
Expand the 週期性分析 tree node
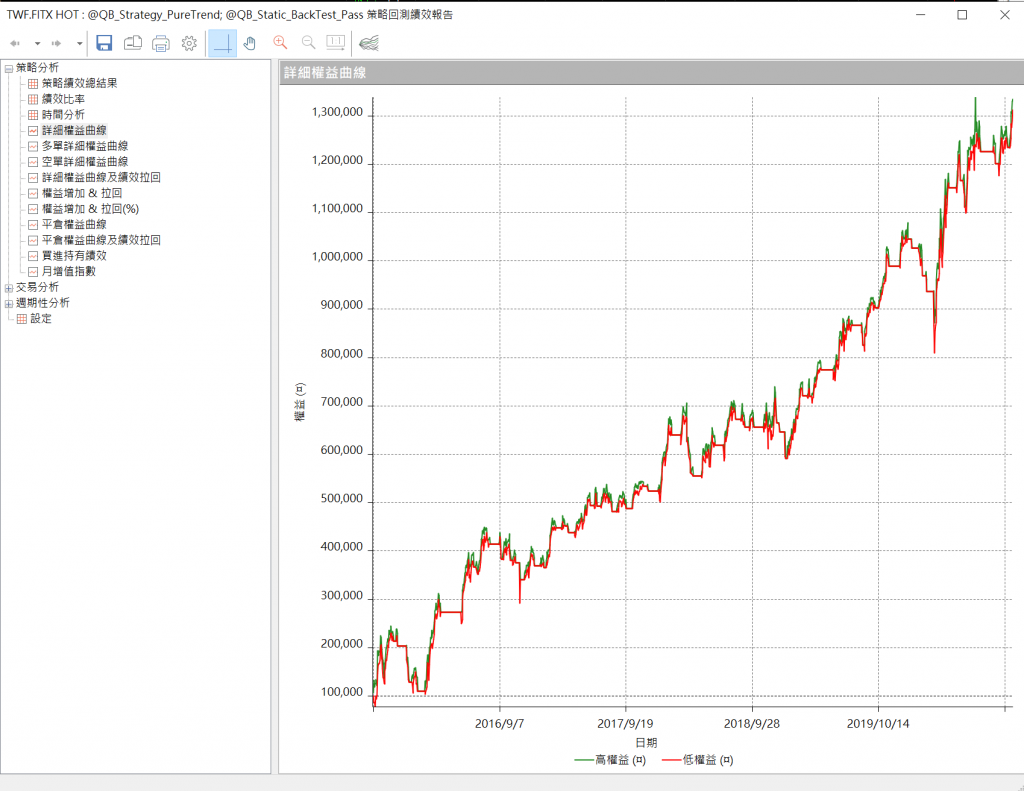9,303
